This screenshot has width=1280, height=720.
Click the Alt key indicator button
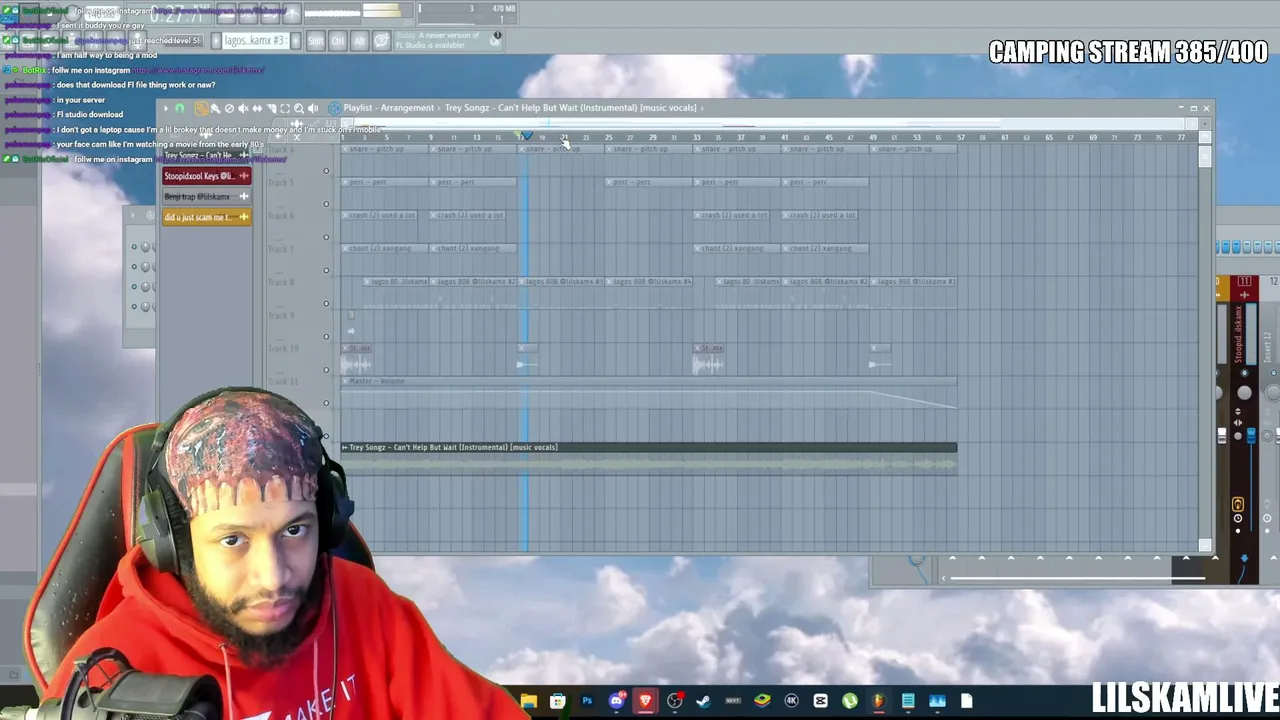359,41
